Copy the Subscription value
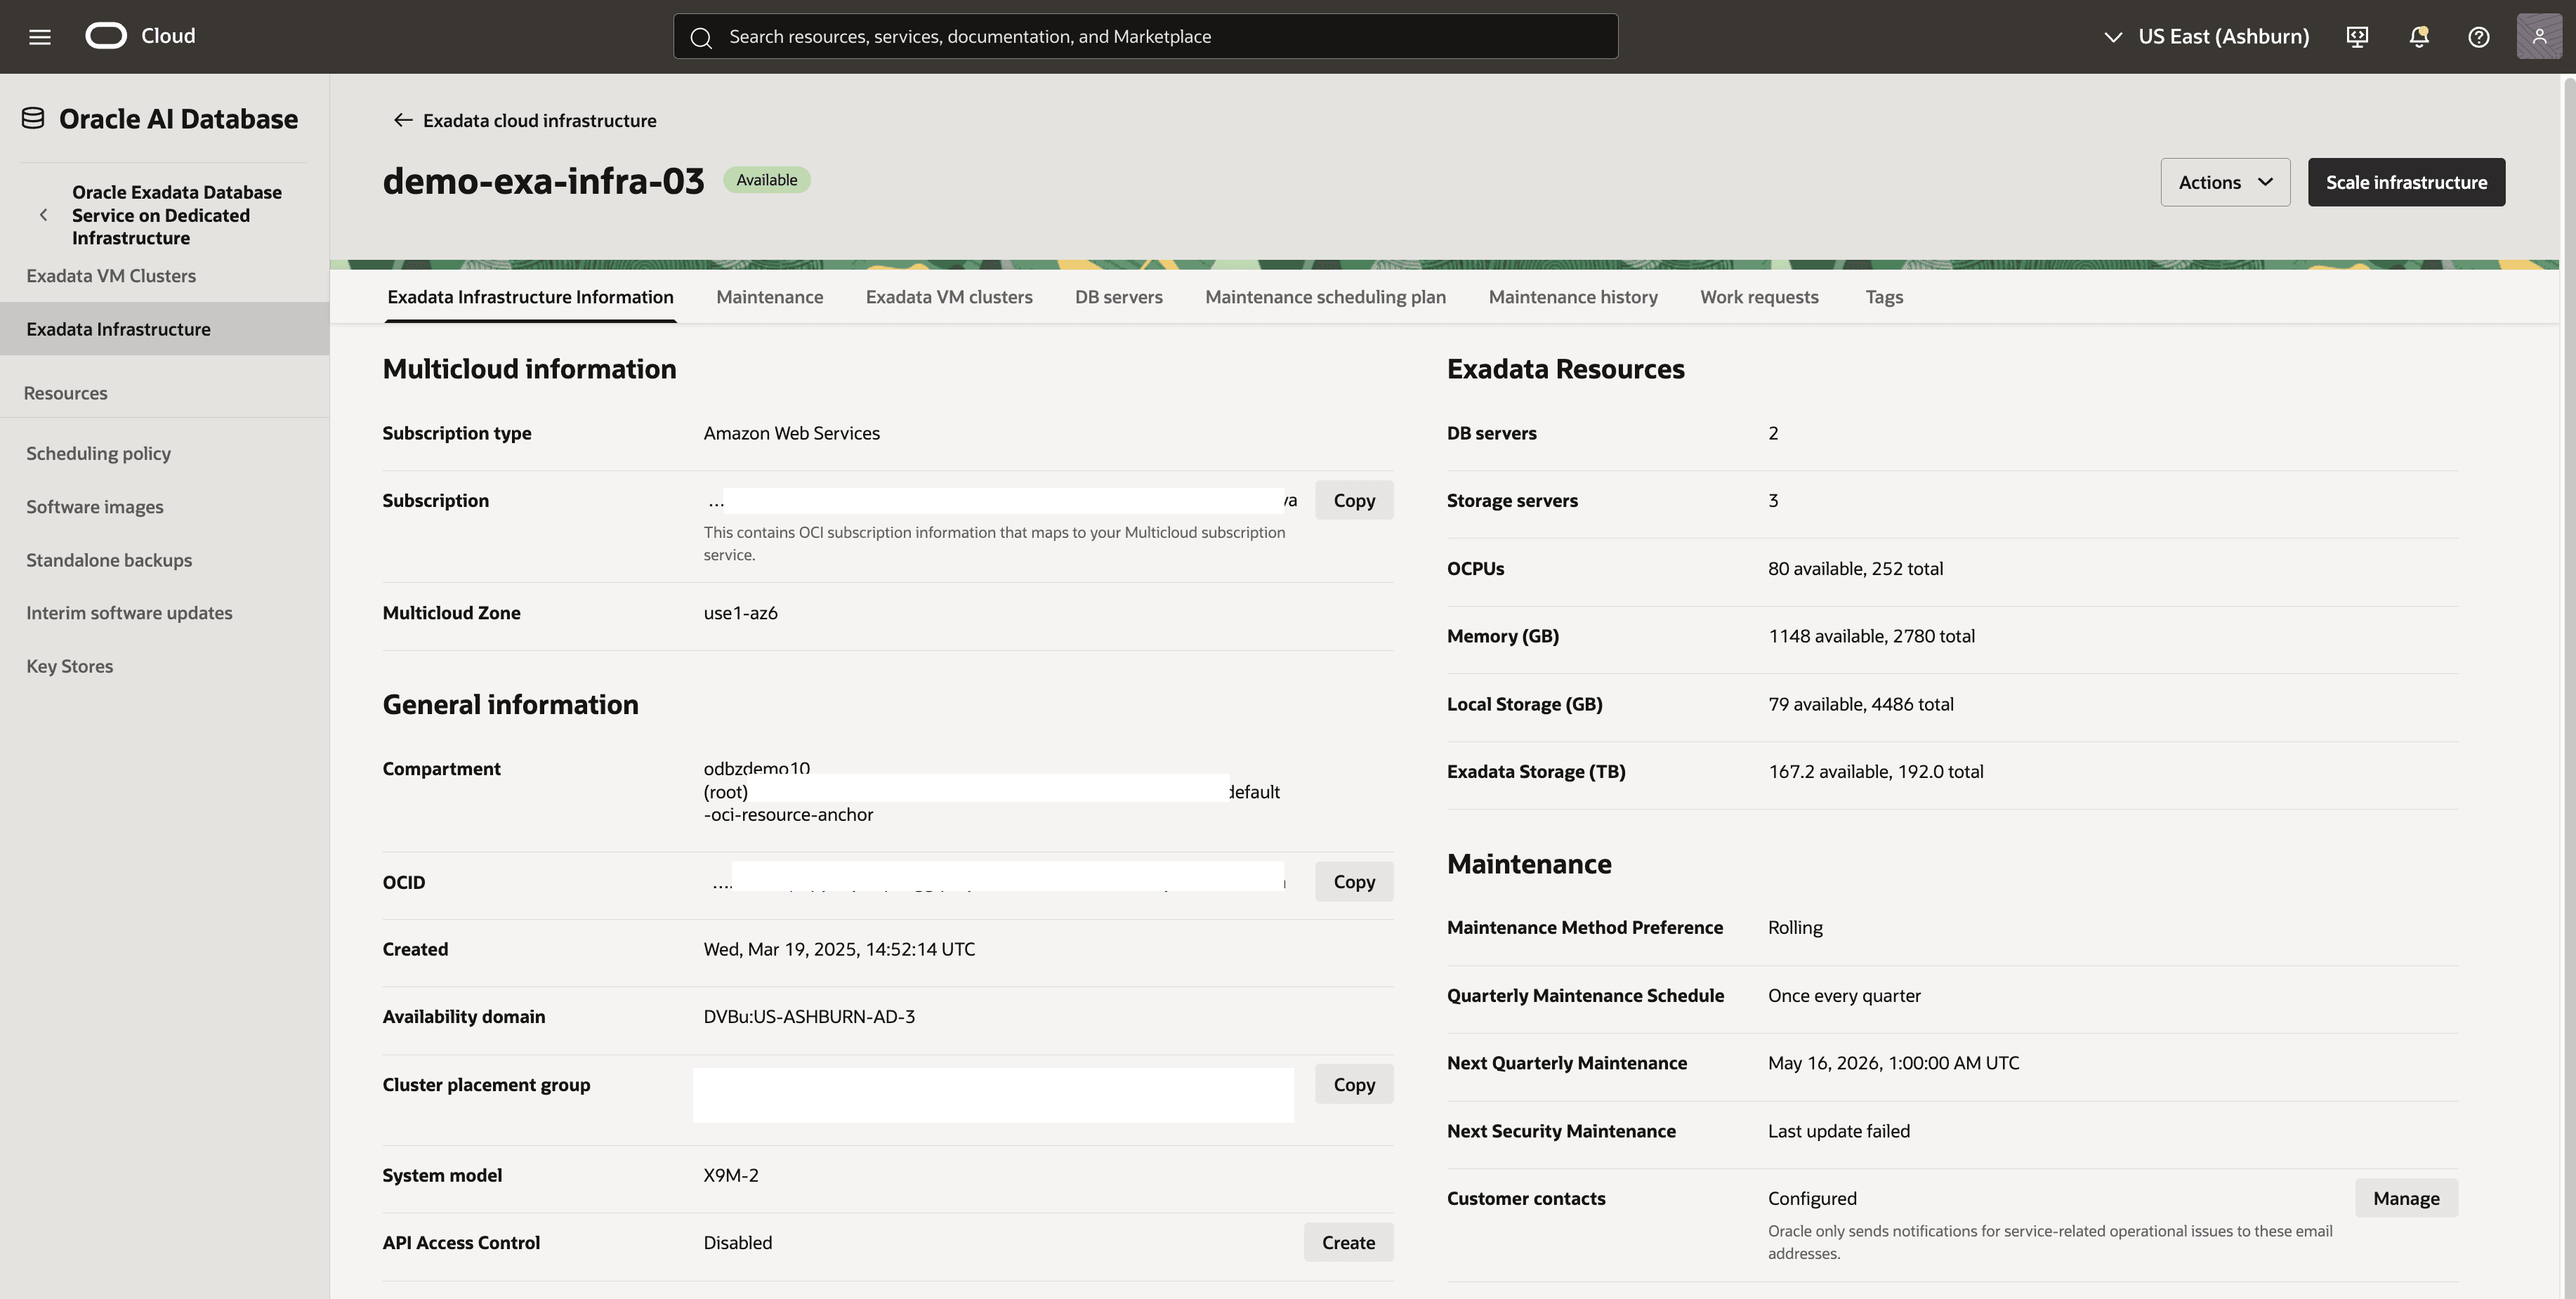2576x1299 pixels. tap(1354, 500)
